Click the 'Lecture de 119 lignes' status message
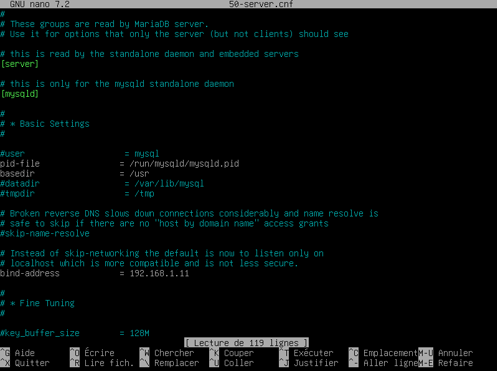This screenshot has height=371, width=497. coord(246,343)
